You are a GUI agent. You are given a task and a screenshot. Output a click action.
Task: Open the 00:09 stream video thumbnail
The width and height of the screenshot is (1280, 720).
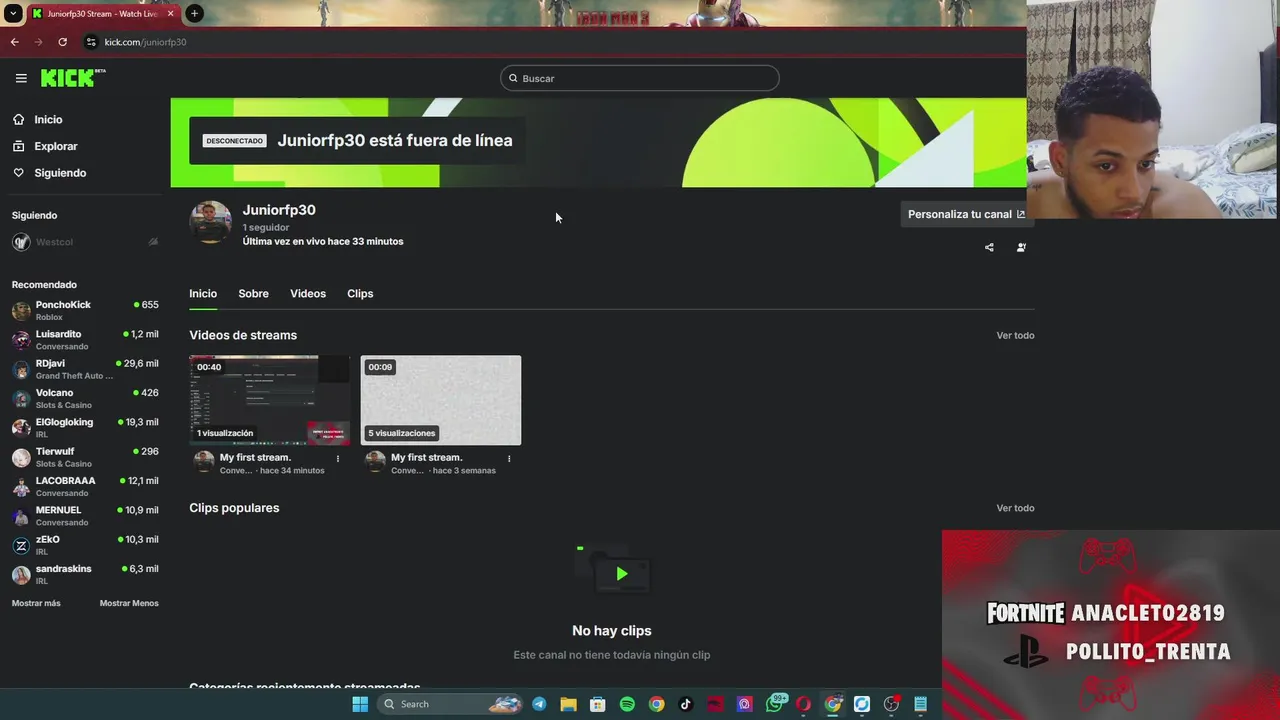tap(441, 400)
